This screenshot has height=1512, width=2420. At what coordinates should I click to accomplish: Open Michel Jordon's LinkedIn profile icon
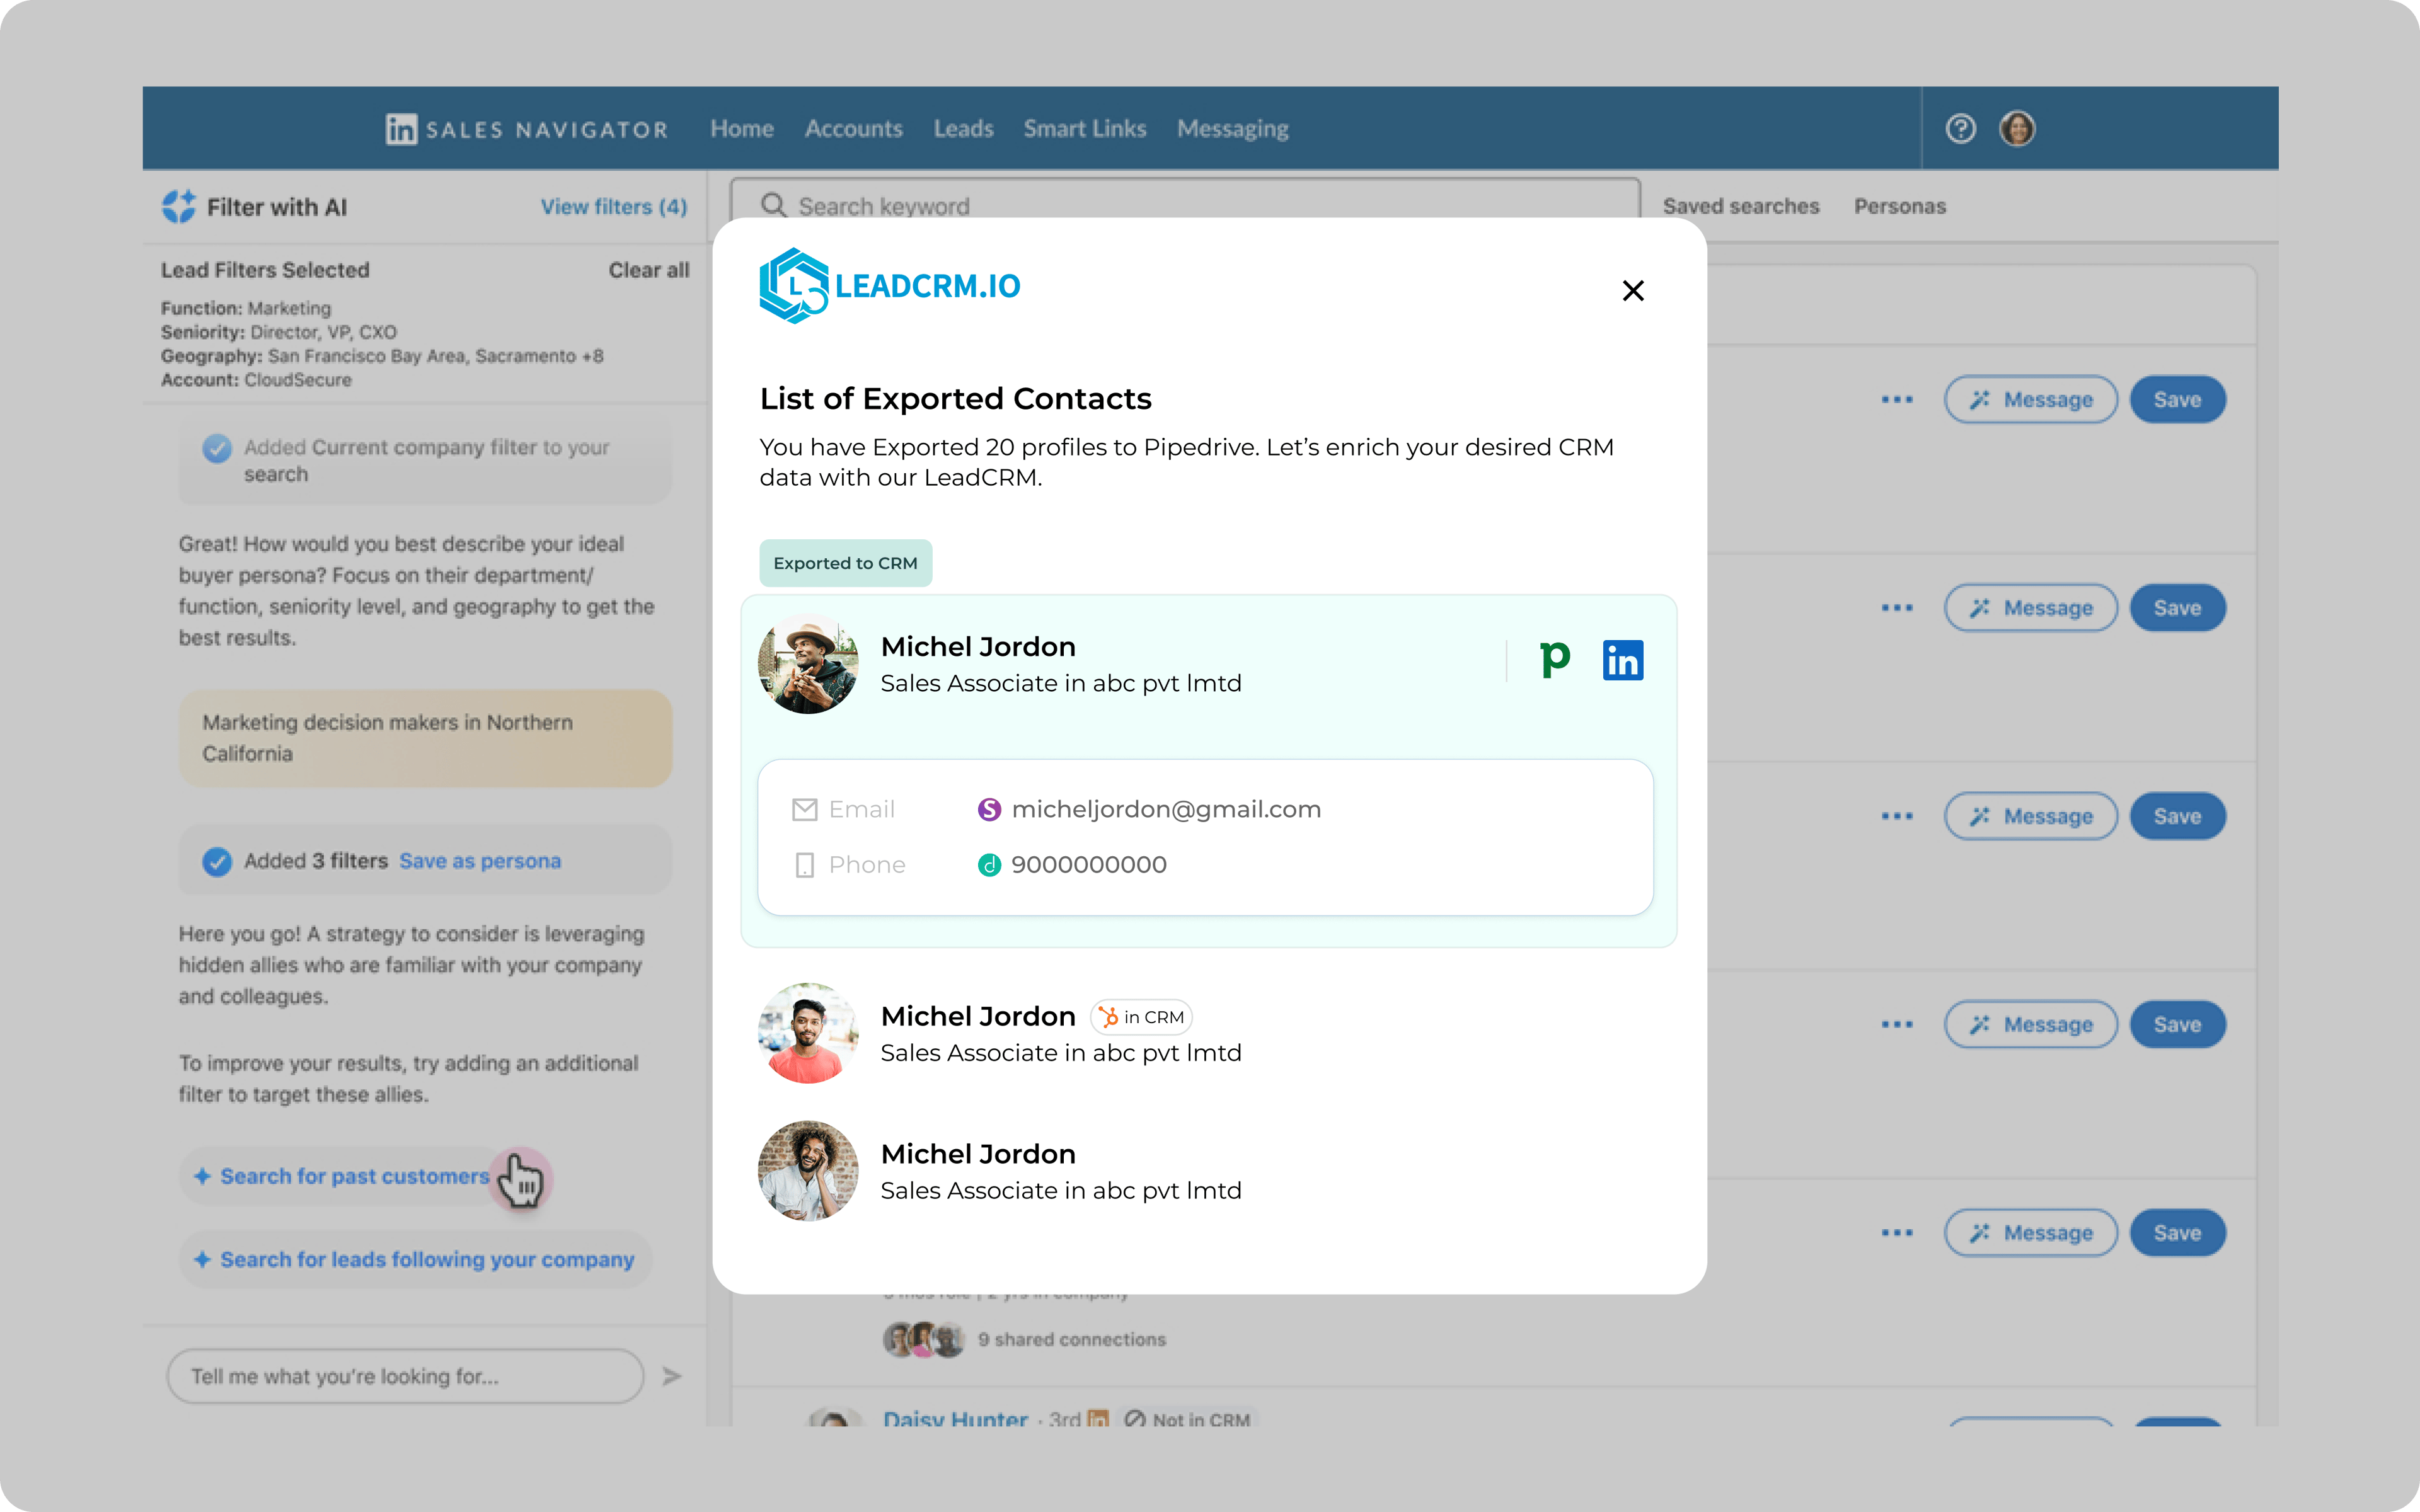[1622, 659]
